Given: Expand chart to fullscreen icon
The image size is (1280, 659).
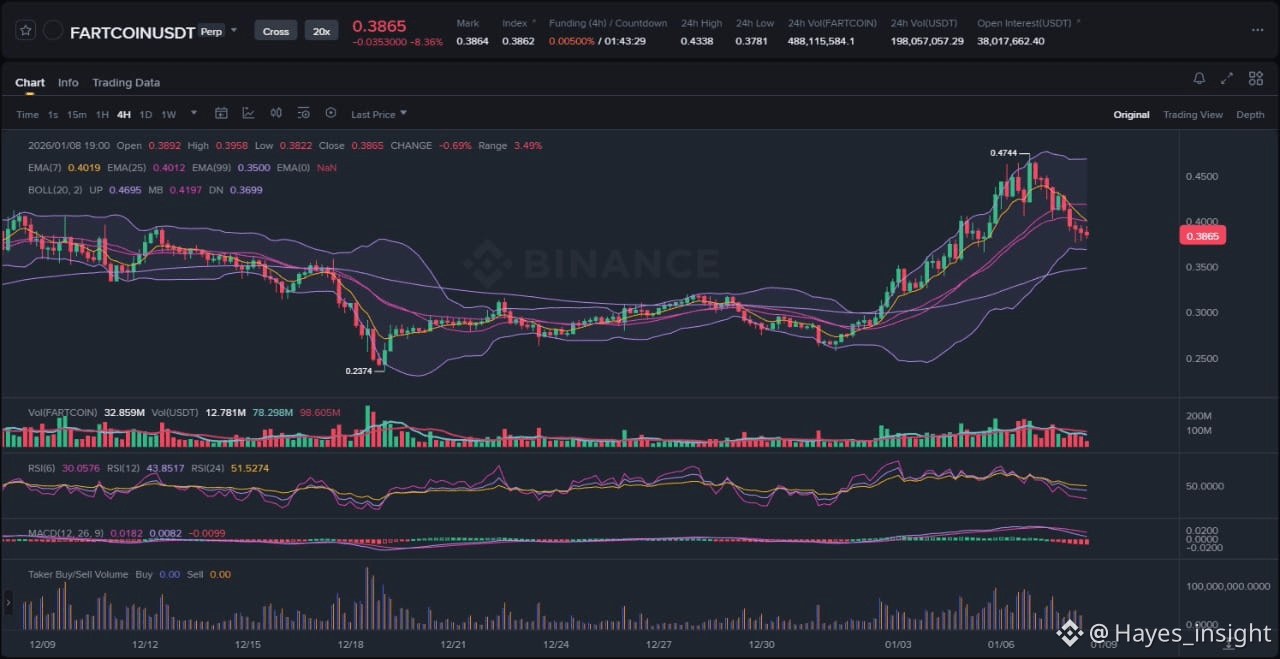Looking at the screenshot, I should point(1227,78).
